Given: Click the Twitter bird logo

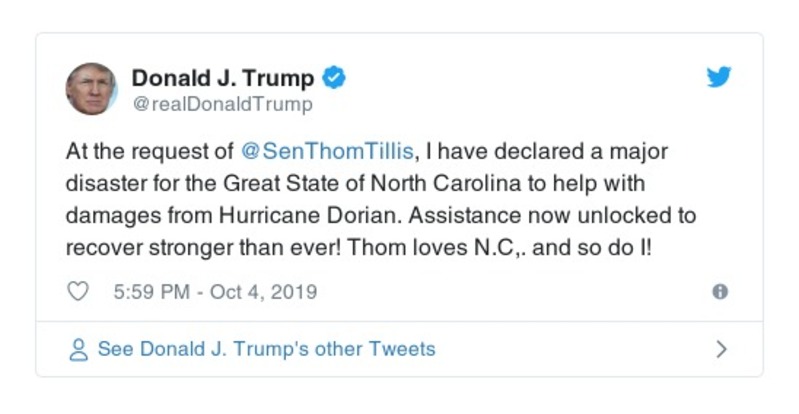Looking at the screenshot, I should (x=719, y=78).
